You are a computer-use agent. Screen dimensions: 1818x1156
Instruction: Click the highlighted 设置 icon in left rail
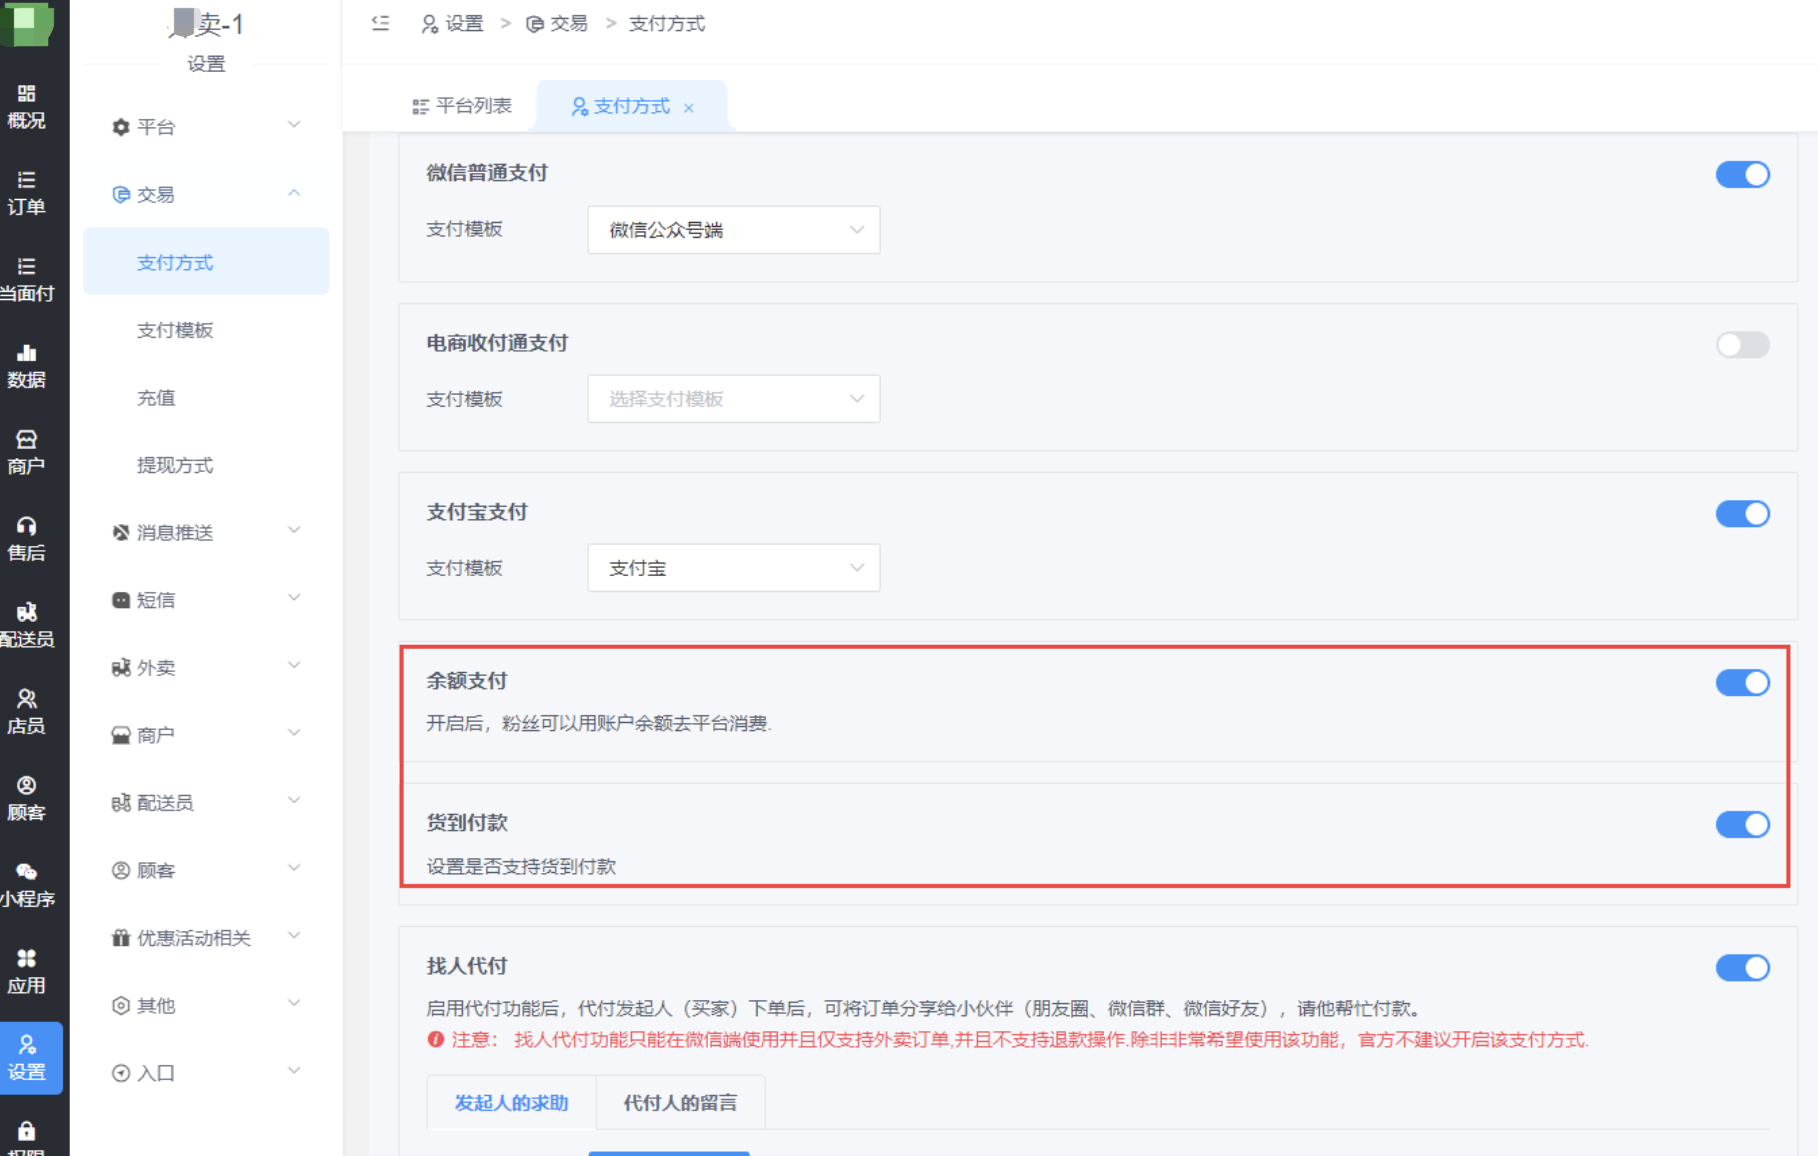pyautogui.click(x=27, y=1045)
